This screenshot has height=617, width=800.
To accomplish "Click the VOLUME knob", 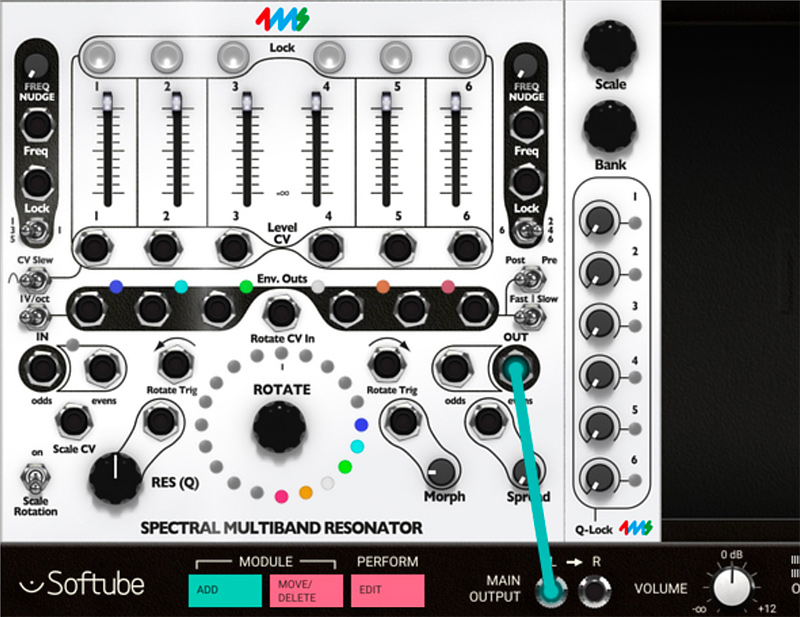I will tap(730, 587).
